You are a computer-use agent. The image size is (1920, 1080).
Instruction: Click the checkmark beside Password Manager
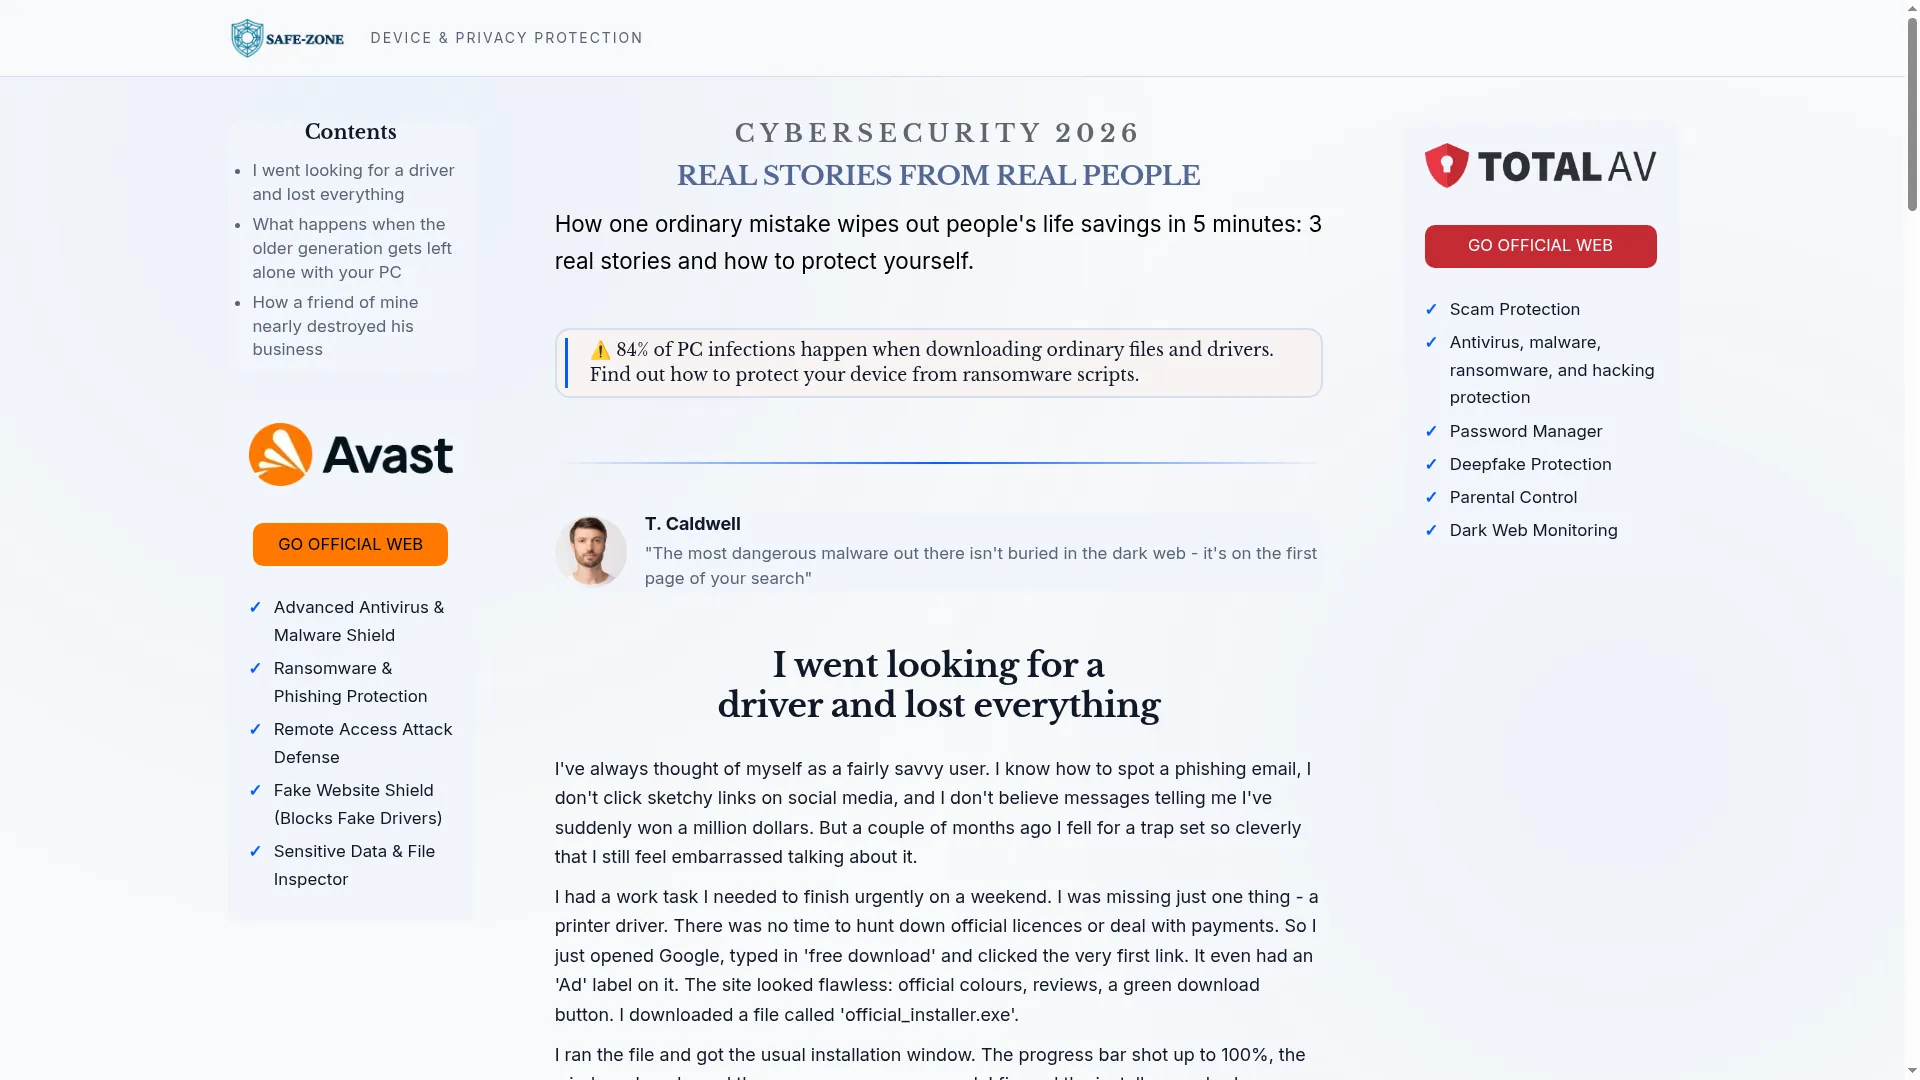click(1431, 432)
